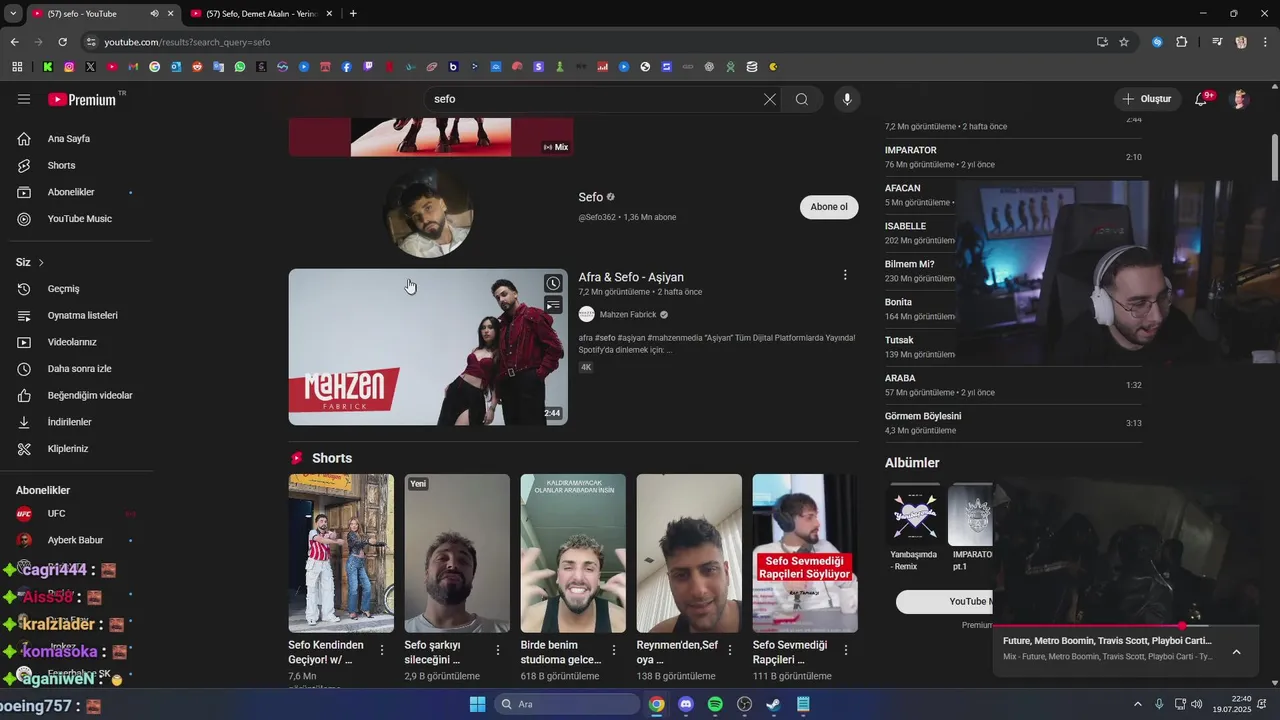
Task: Open options for Birde benim studioma short
Action: pos(614,650)
